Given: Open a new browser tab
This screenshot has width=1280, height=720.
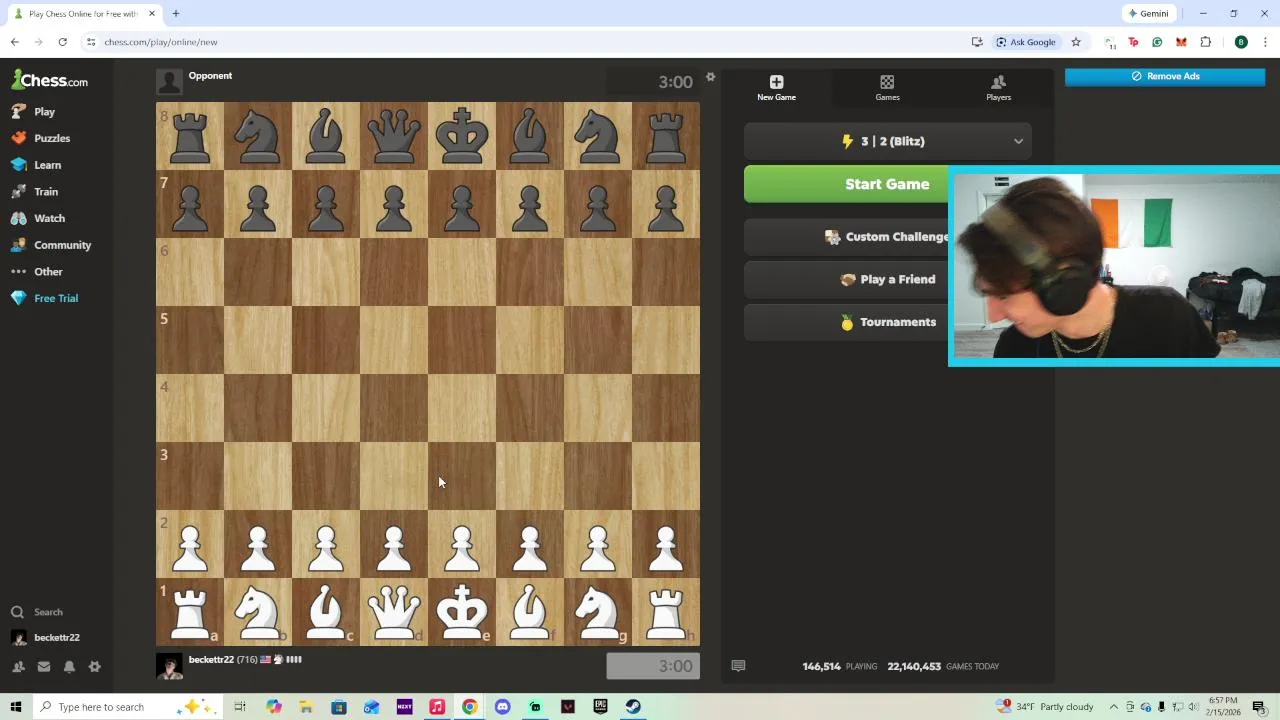Looking at the screenshot, I should coord(176,14).
